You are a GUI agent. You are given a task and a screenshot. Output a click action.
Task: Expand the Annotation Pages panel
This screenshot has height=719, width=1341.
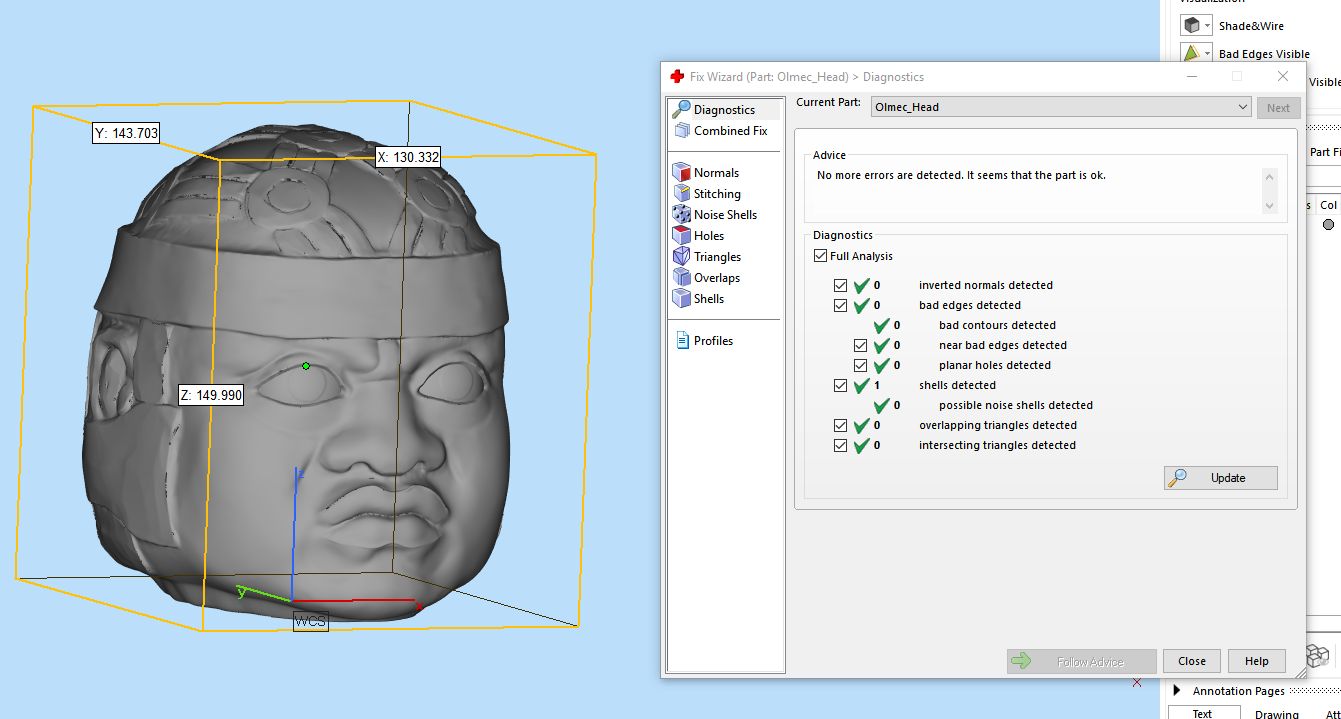[x=1177, y=691]
